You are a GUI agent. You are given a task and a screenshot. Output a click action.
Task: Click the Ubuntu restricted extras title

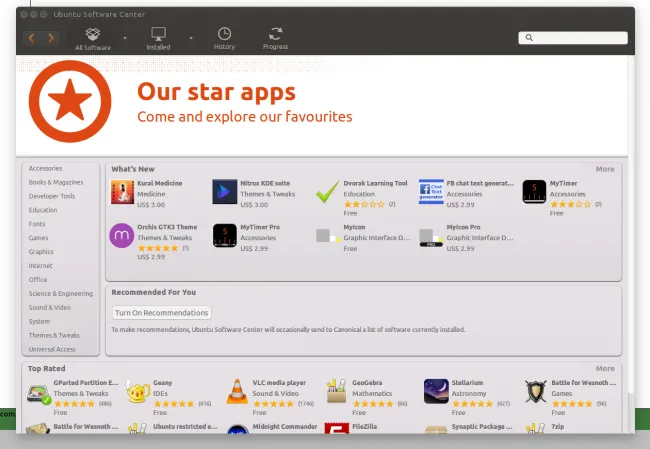click(185, 427)
